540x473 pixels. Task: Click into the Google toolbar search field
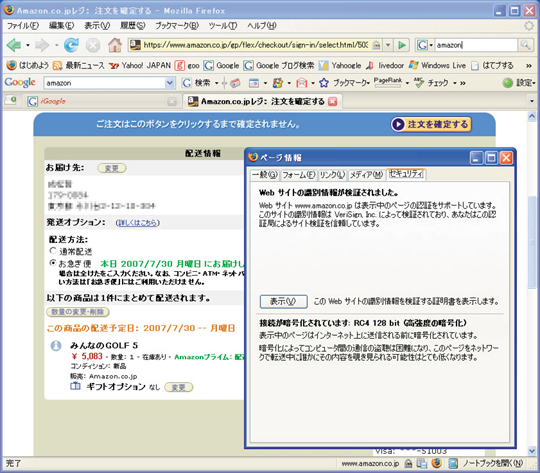click(104, 83)
